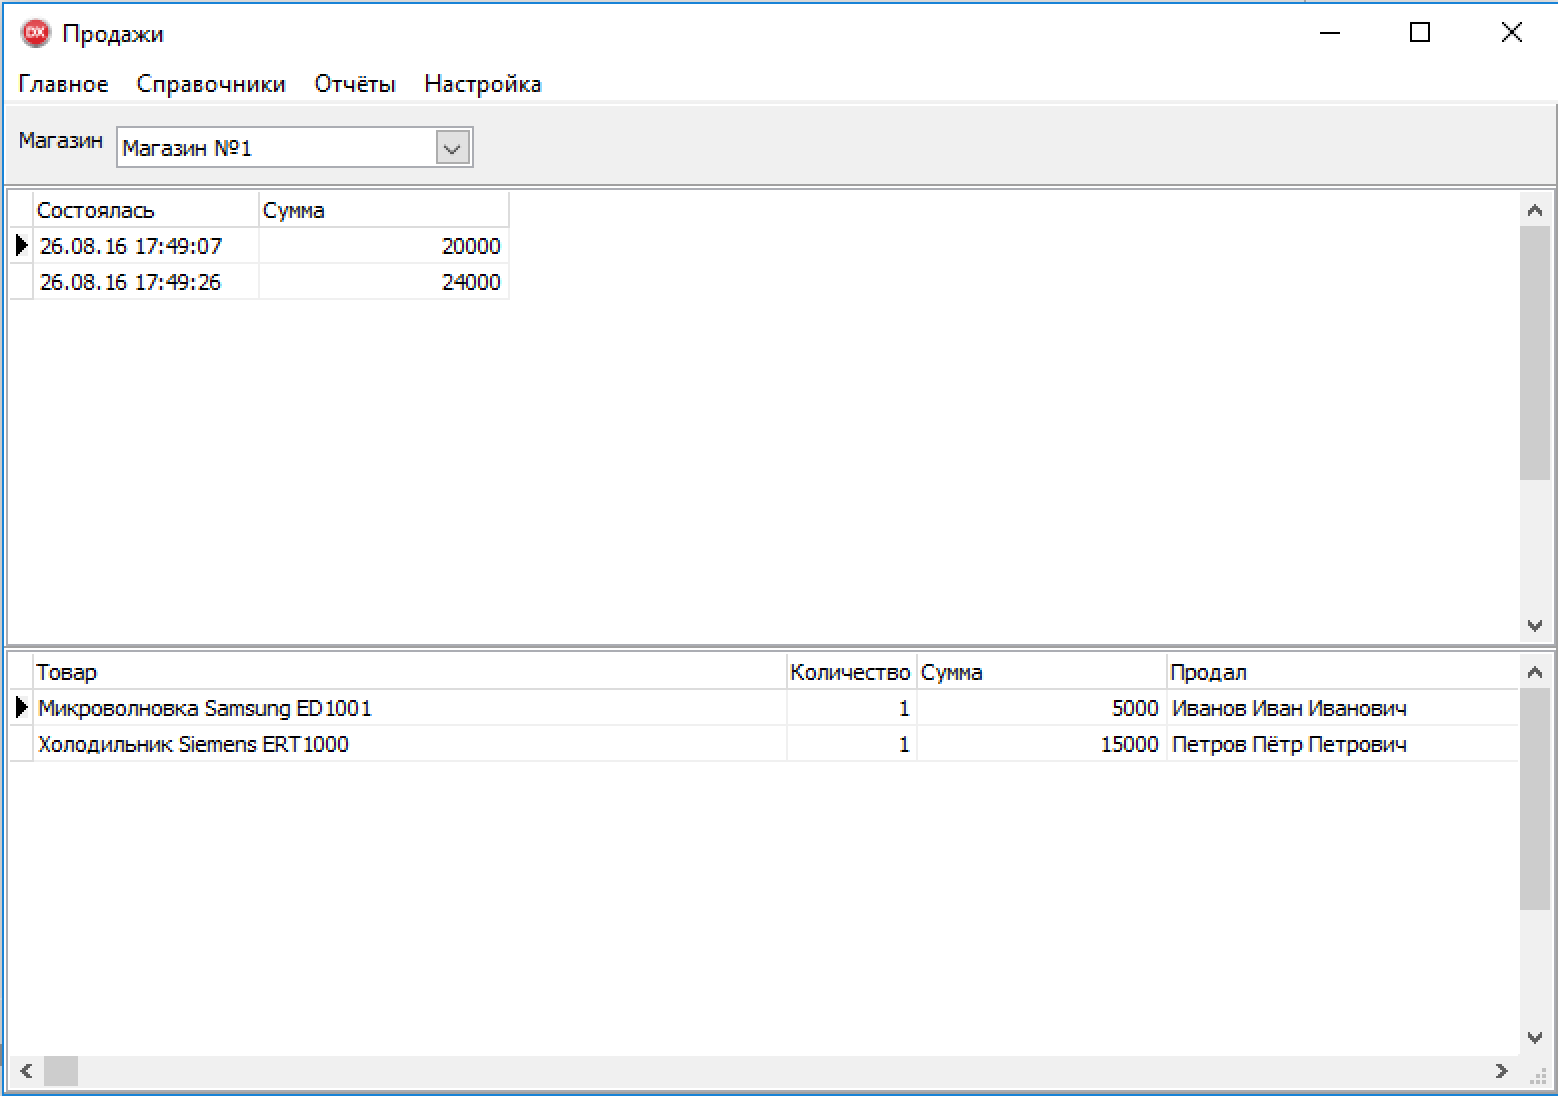Maximize the Продажи window
The width and height of the screenshot is (1558, 1096).
(x=1420, y=33)
